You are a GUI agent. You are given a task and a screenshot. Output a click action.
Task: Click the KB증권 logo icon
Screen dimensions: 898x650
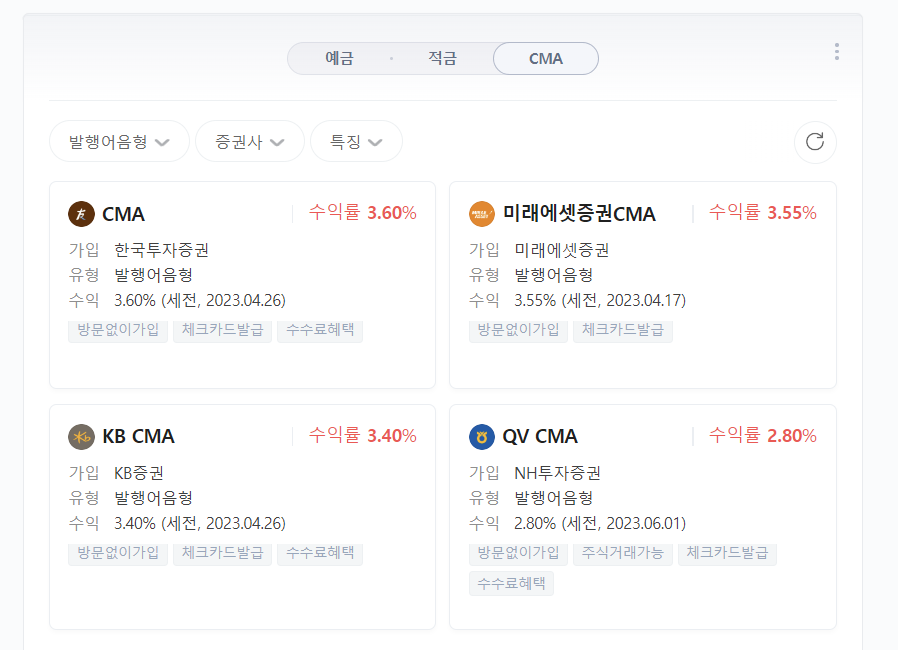(81, 437)
